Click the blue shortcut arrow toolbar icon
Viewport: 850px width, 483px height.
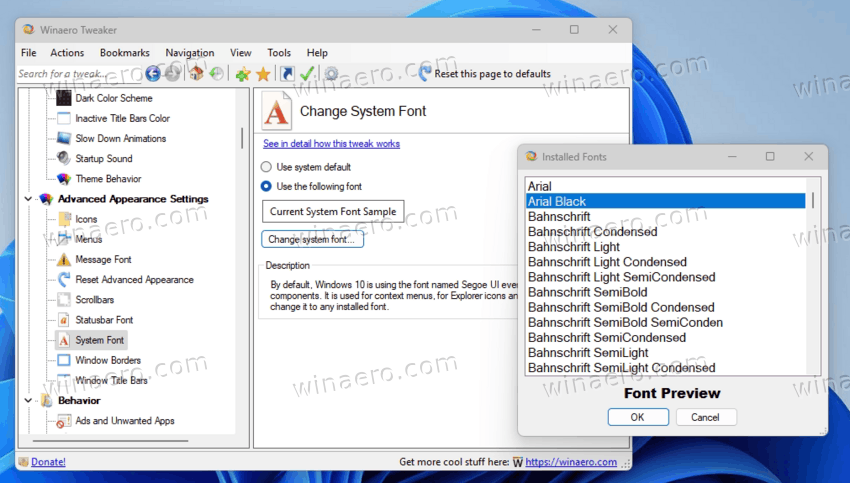point(287,74)
